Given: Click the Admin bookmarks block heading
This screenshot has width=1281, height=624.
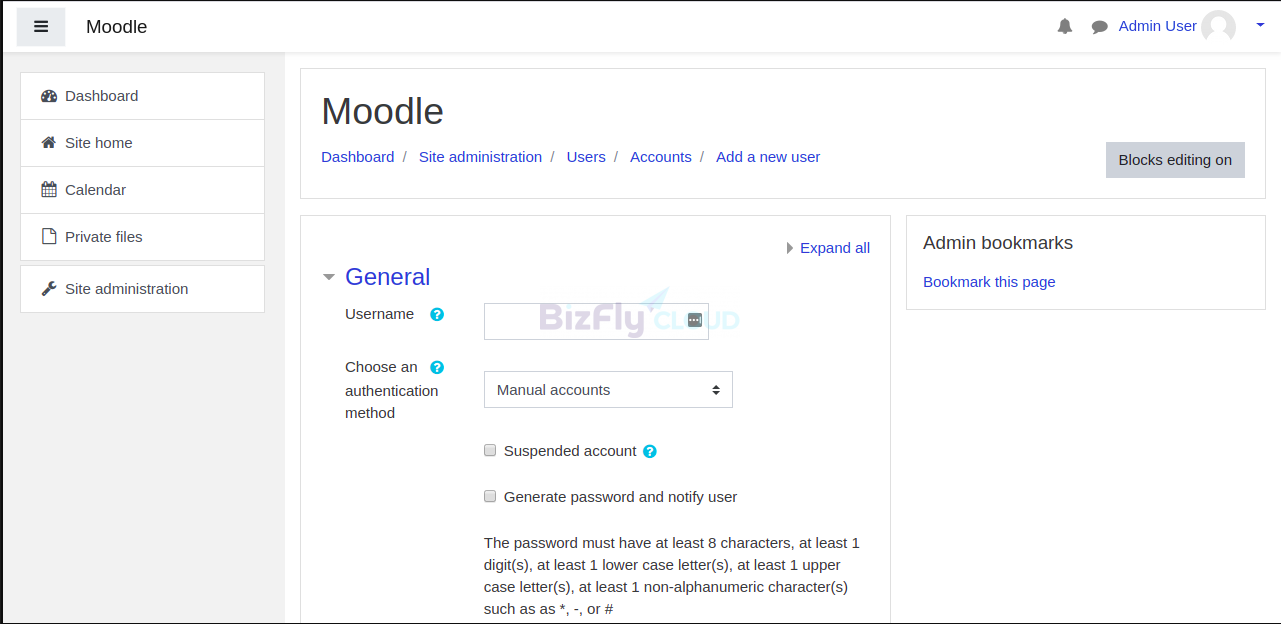Looking at the screenshot, I should coord(998,243).
